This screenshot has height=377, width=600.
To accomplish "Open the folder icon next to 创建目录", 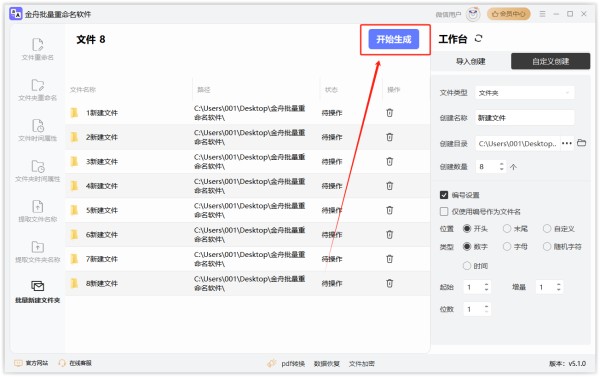I will (x=582, y=143).
